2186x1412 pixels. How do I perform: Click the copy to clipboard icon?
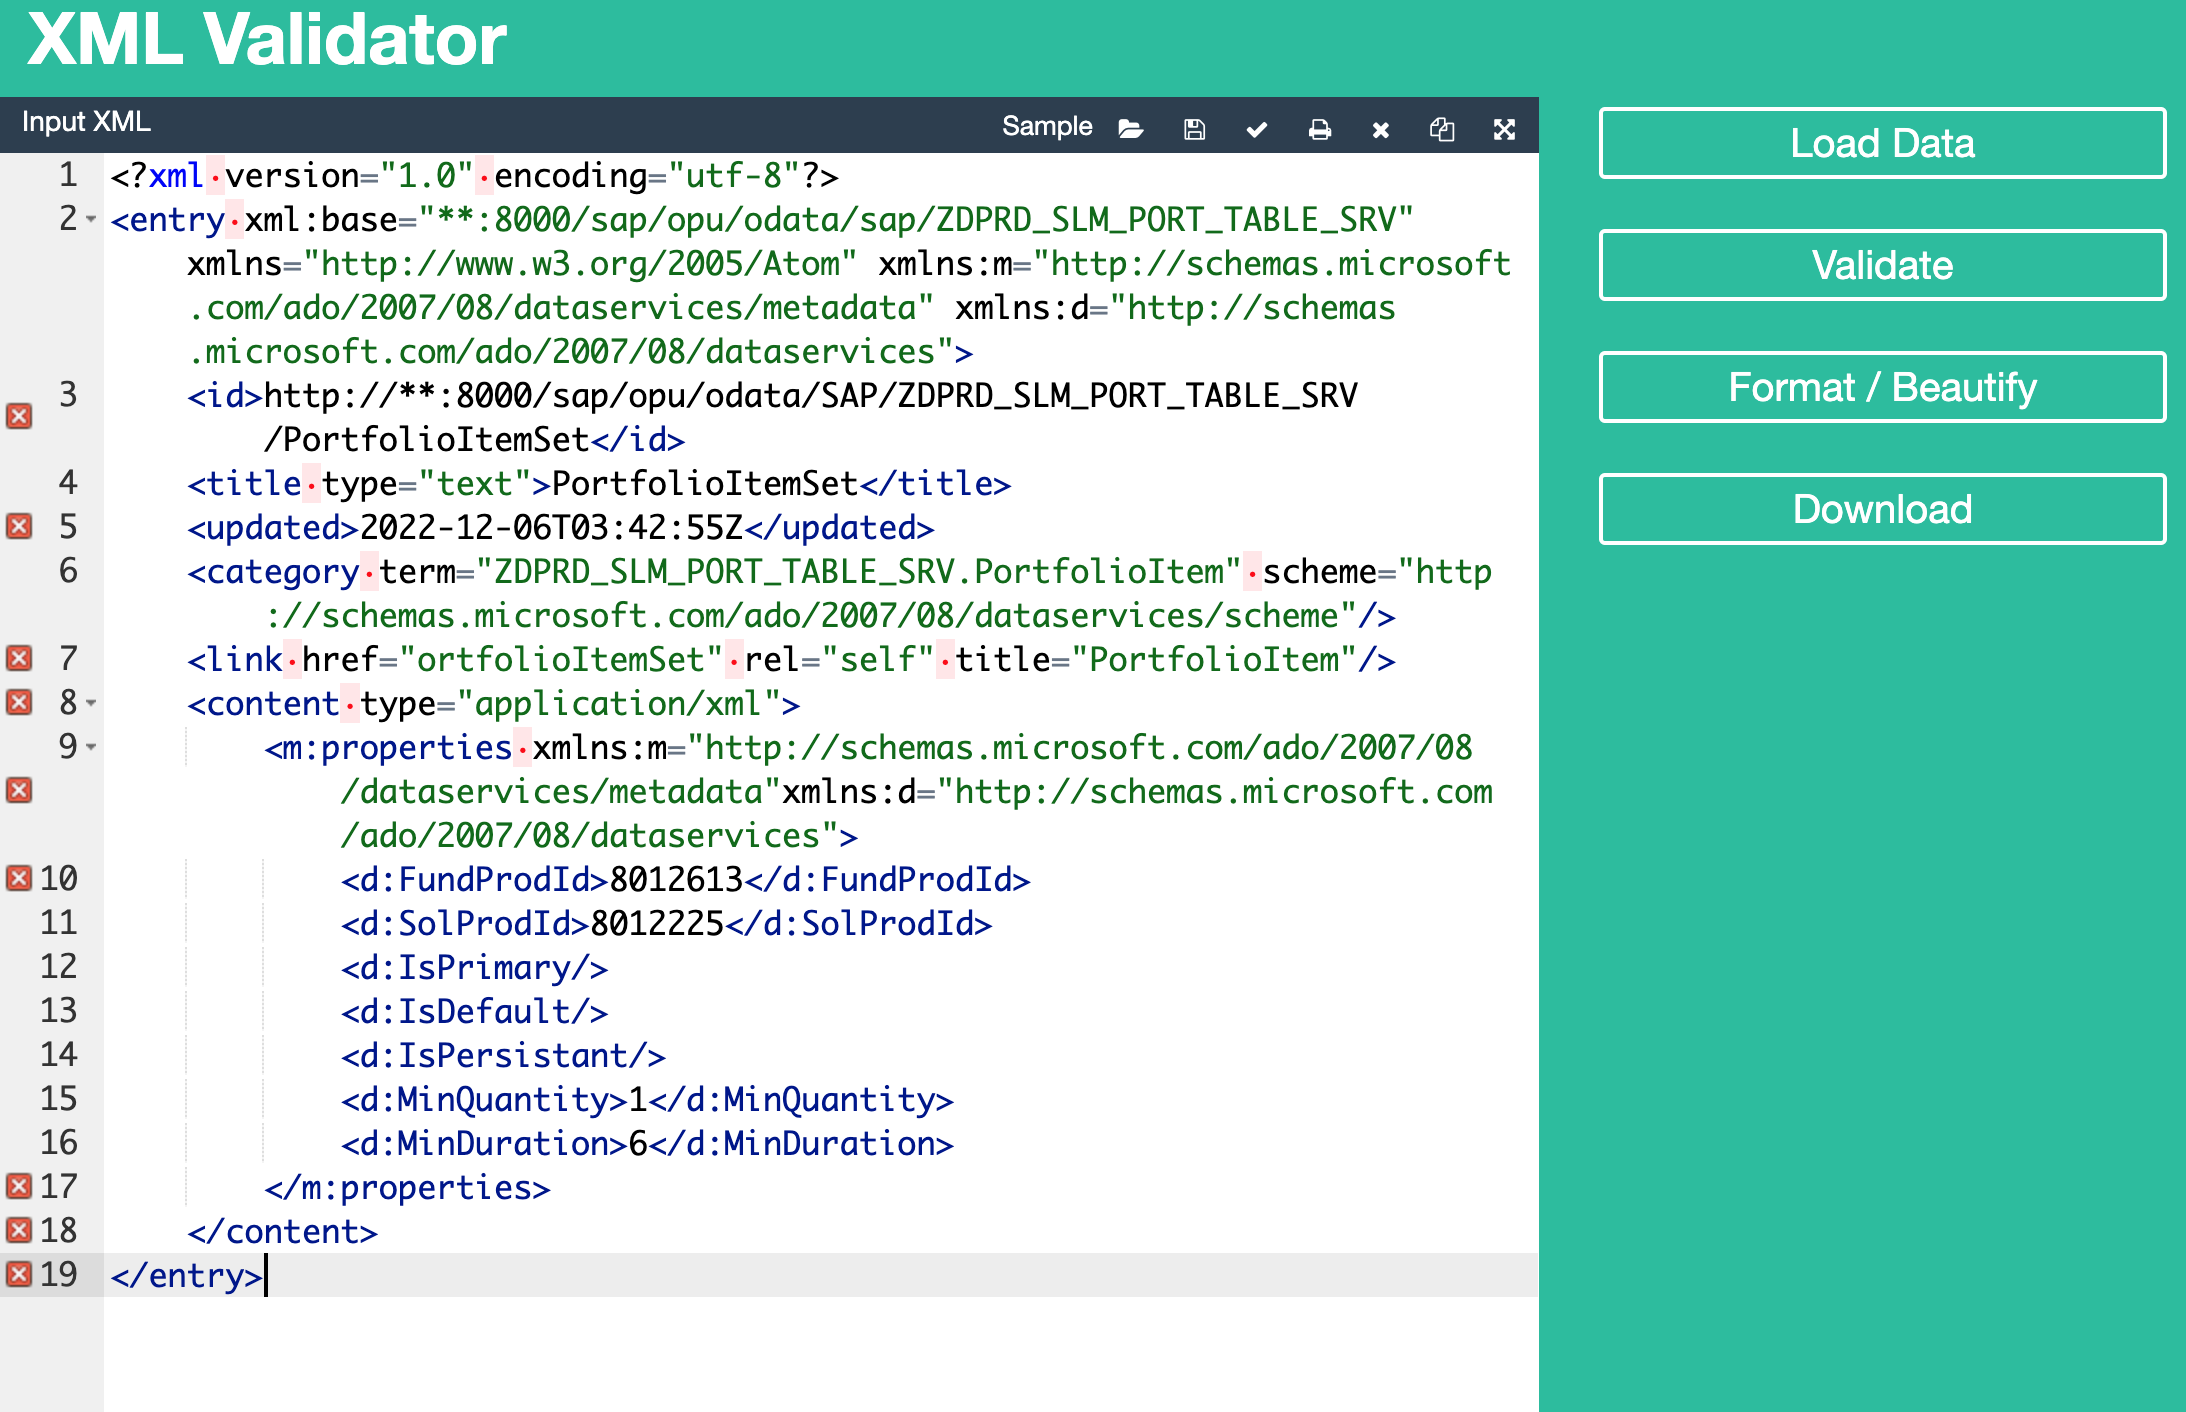(1442, 128)
